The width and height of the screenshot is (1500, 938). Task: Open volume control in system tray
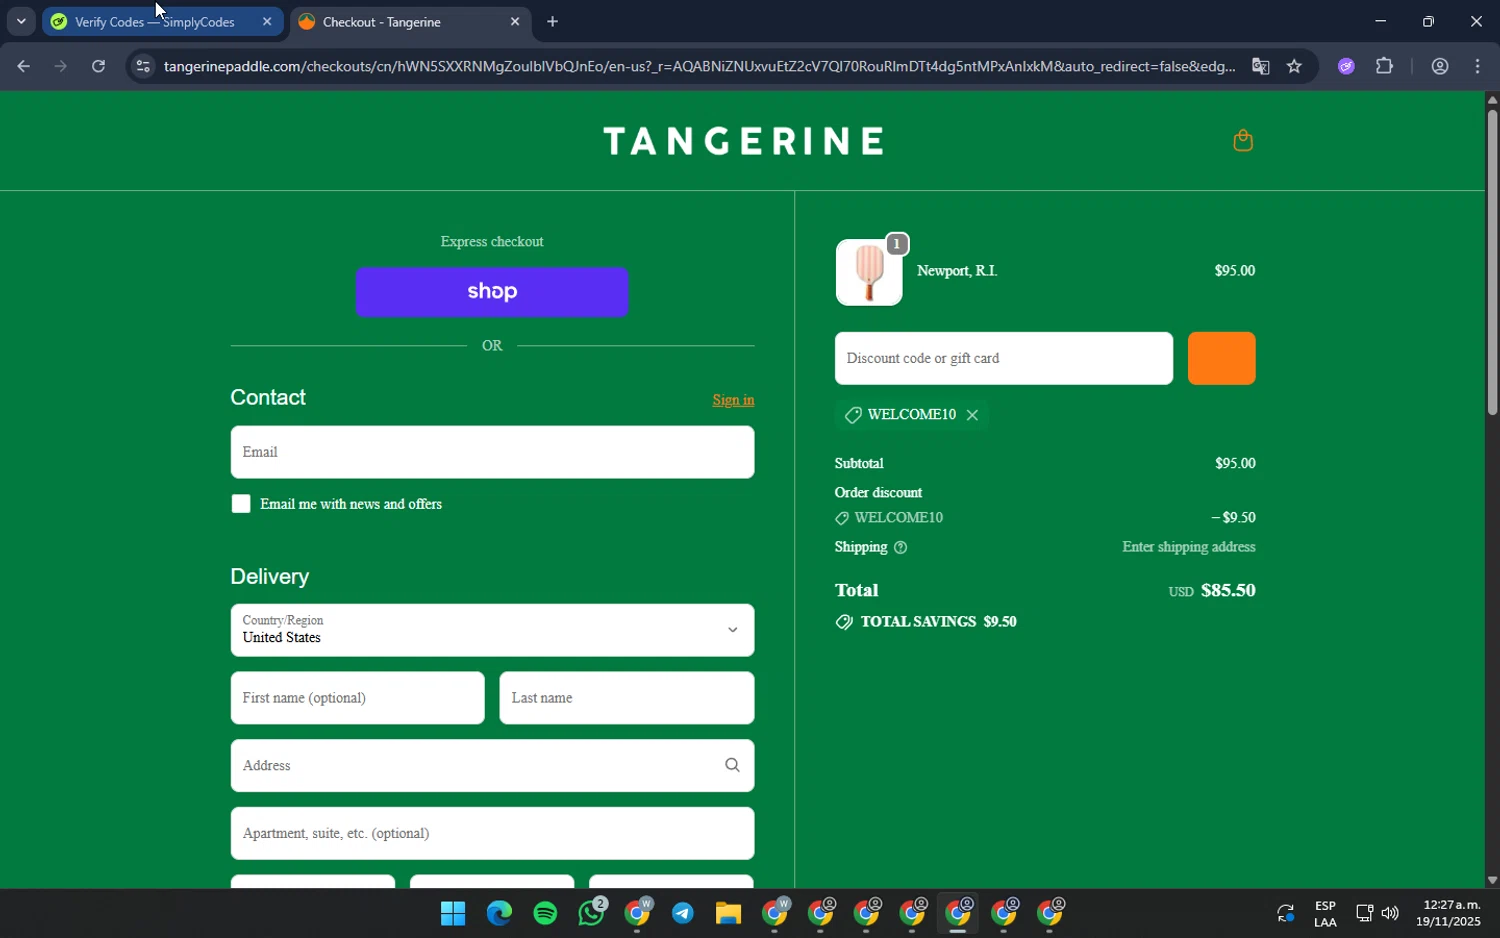pyautogui.click(x=1390, y=913)
